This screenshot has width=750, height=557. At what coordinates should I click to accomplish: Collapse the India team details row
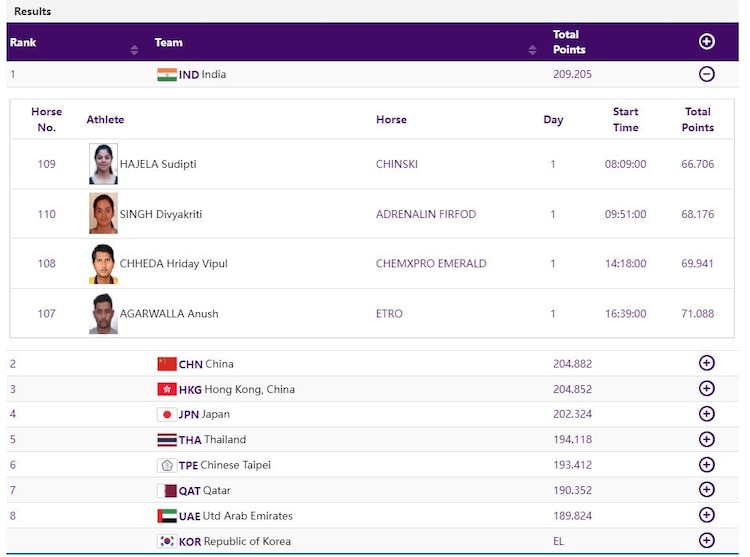tap(706, 74)
